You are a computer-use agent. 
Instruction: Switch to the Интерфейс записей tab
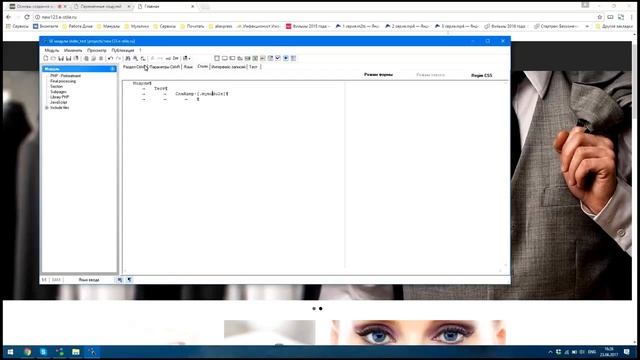point(229,67)
